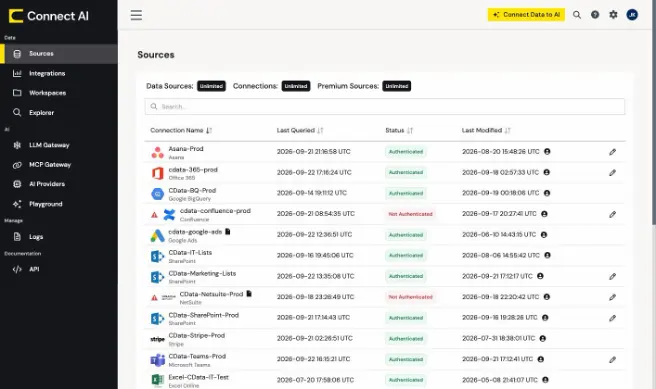Select Sources in the sidebar
Image resolution: width=656 pixels, height=389 pixels.
pyautogui.click(x=59, y=54)
